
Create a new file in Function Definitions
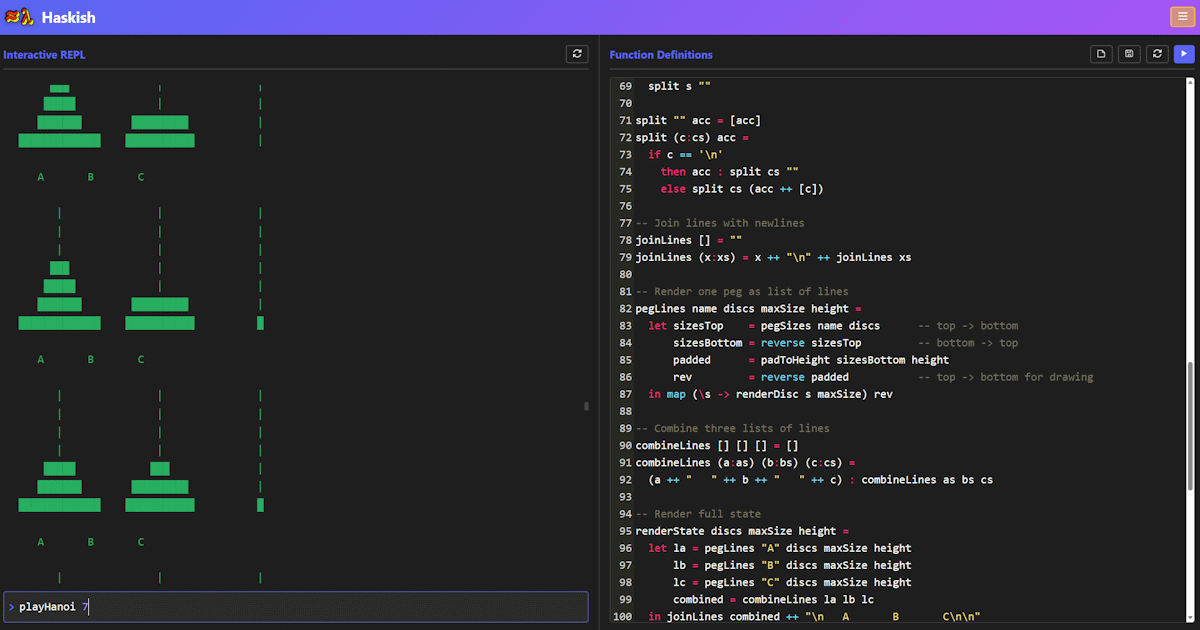pos(1101,54)
